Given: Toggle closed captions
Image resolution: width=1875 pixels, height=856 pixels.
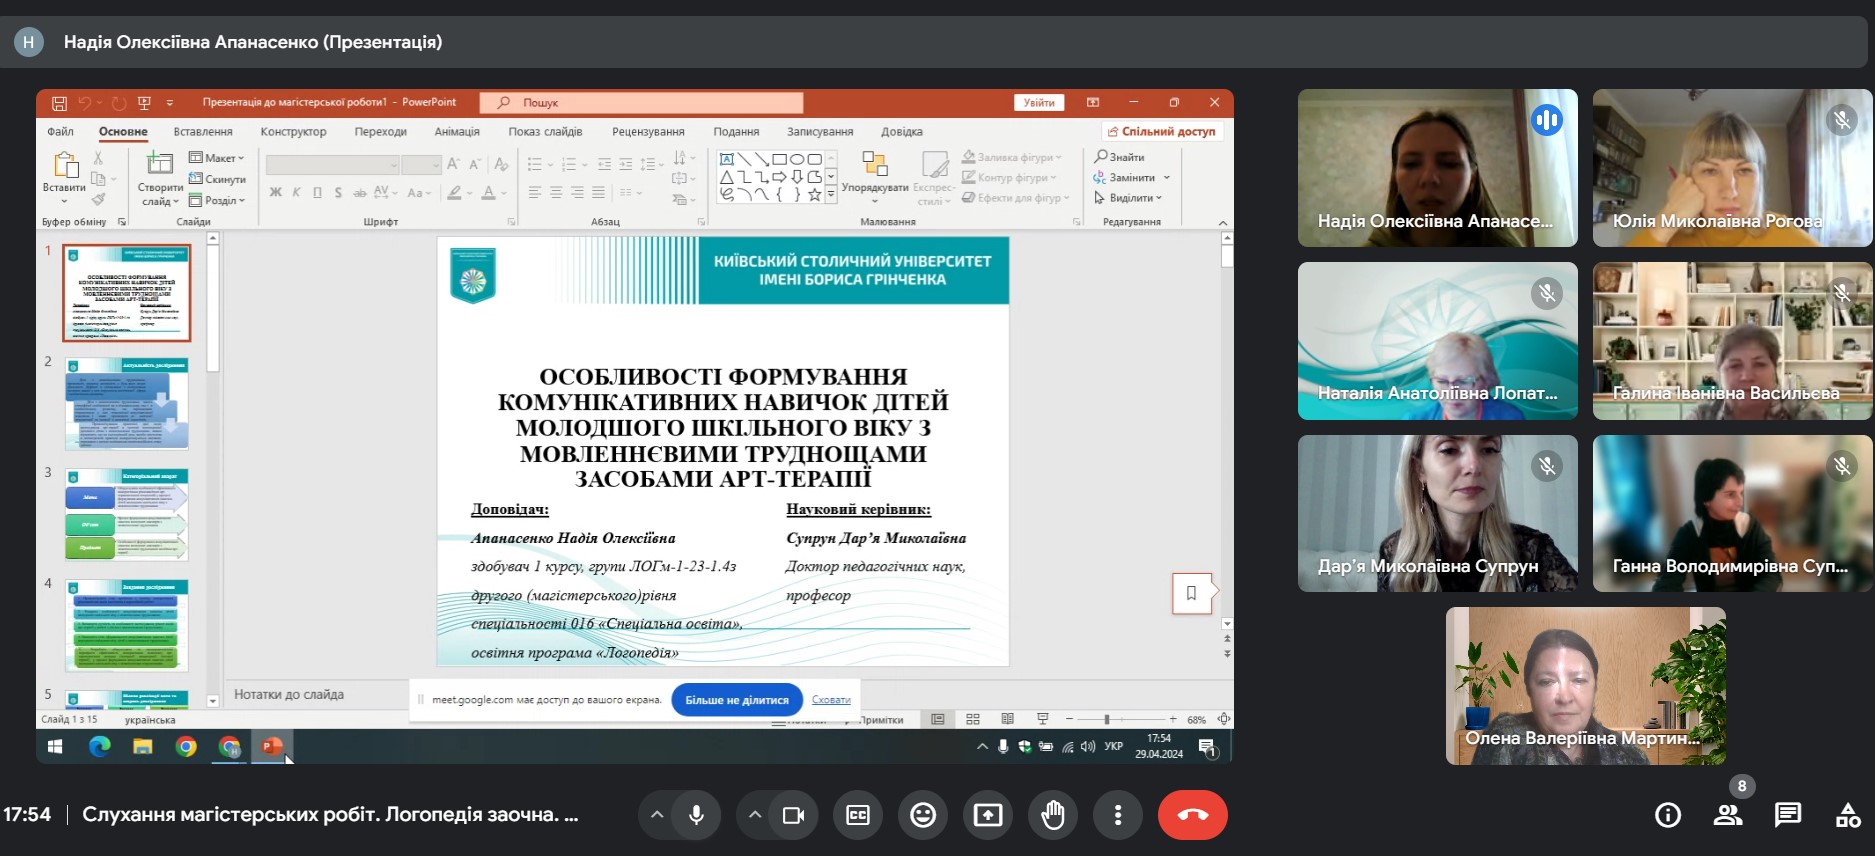Looking at the screenshot, I should click(x=858, y=815).
